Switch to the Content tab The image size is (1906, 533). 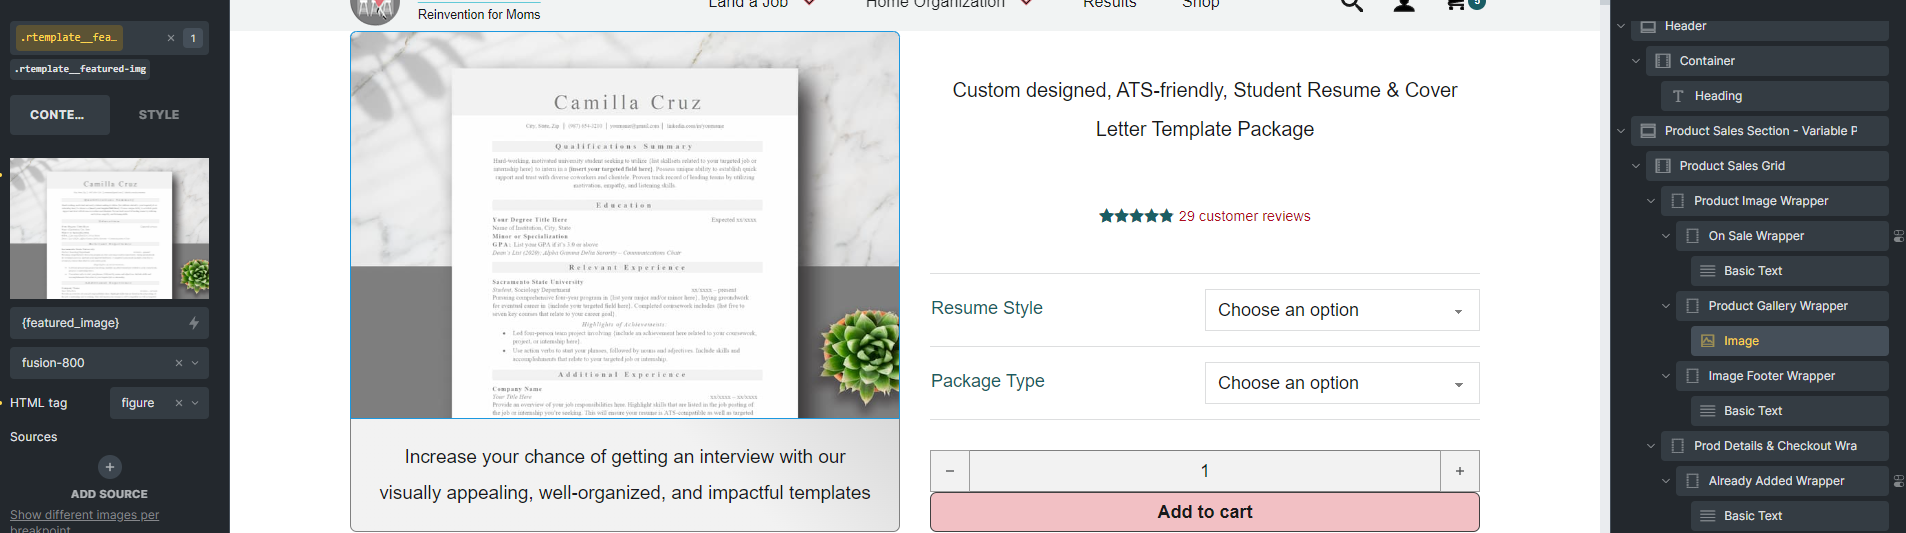(x=60, y=115)
